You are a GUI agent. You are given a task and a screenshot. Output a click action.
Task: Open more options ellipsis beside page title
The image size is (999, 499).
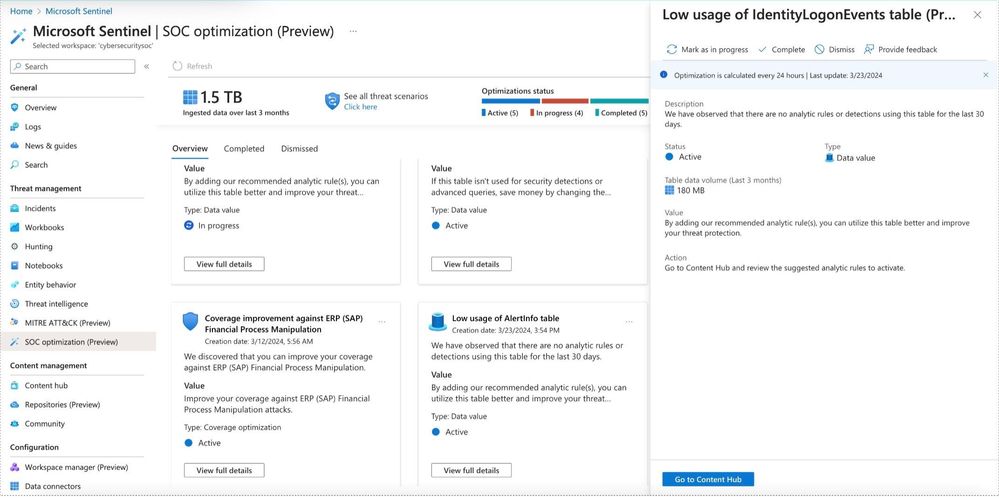[353, 31]
